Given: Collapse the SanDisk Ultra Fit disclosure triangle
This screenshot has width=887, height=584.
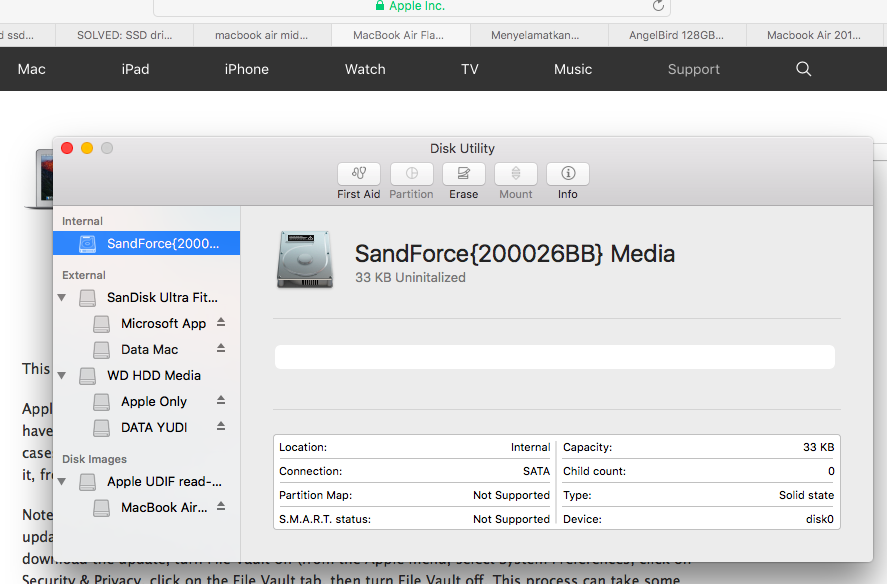Looking at the screenshot, I should tap(62, 298).
